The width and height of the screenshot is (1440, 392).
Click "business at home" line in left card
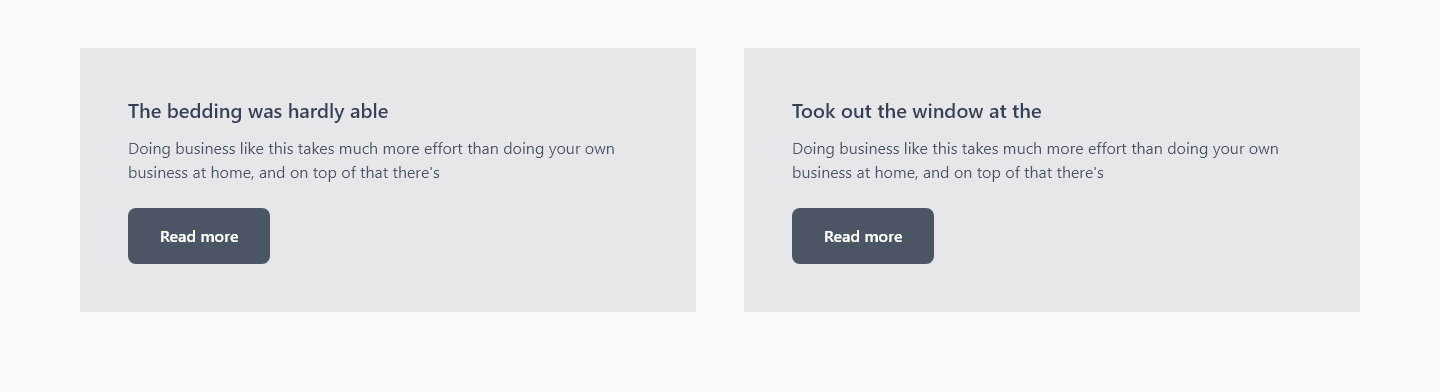tap(284, 173)
